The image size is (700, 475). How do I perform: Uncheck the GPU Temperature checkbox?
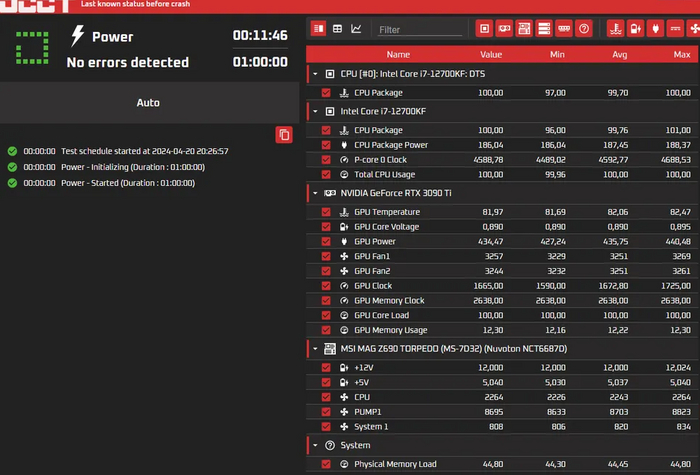click(326, 212)
